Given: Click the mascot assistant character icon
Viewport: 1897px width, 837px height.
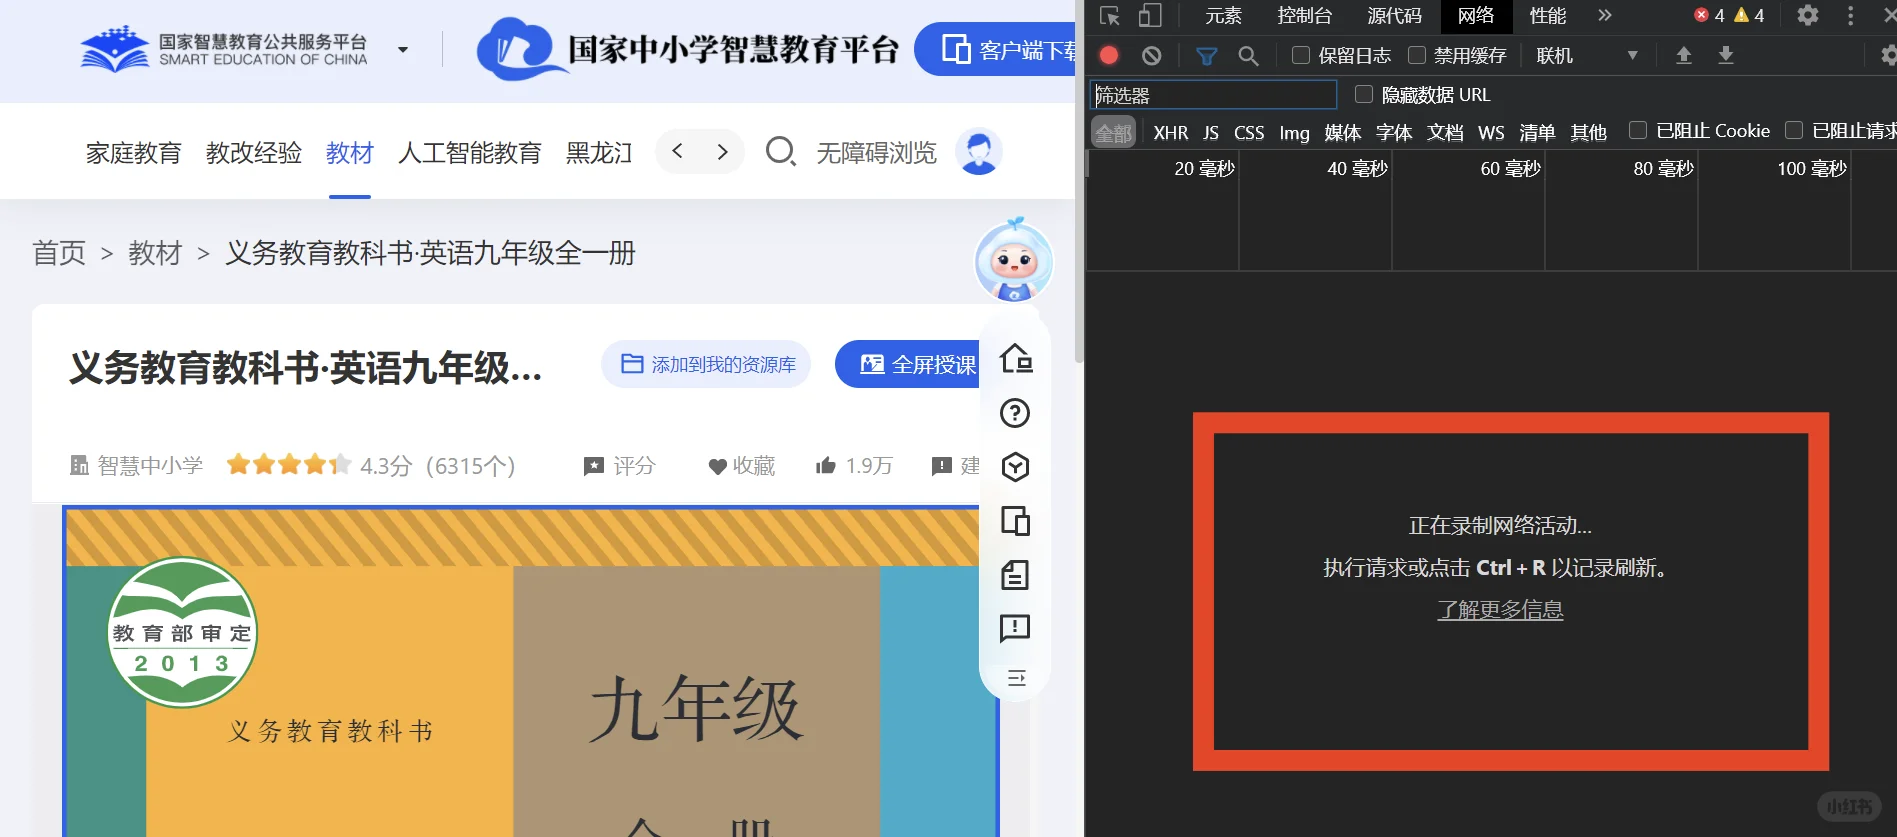Looking at the screenshot, I should pyautogui.click(x=1014, y=260).
